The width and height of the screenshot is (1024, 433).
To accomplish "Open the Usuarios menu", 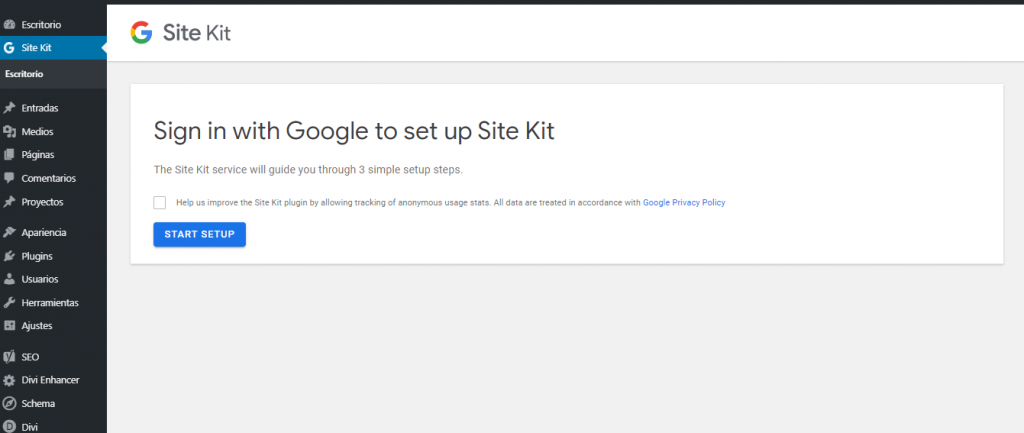I will click(x=54, y=279).
